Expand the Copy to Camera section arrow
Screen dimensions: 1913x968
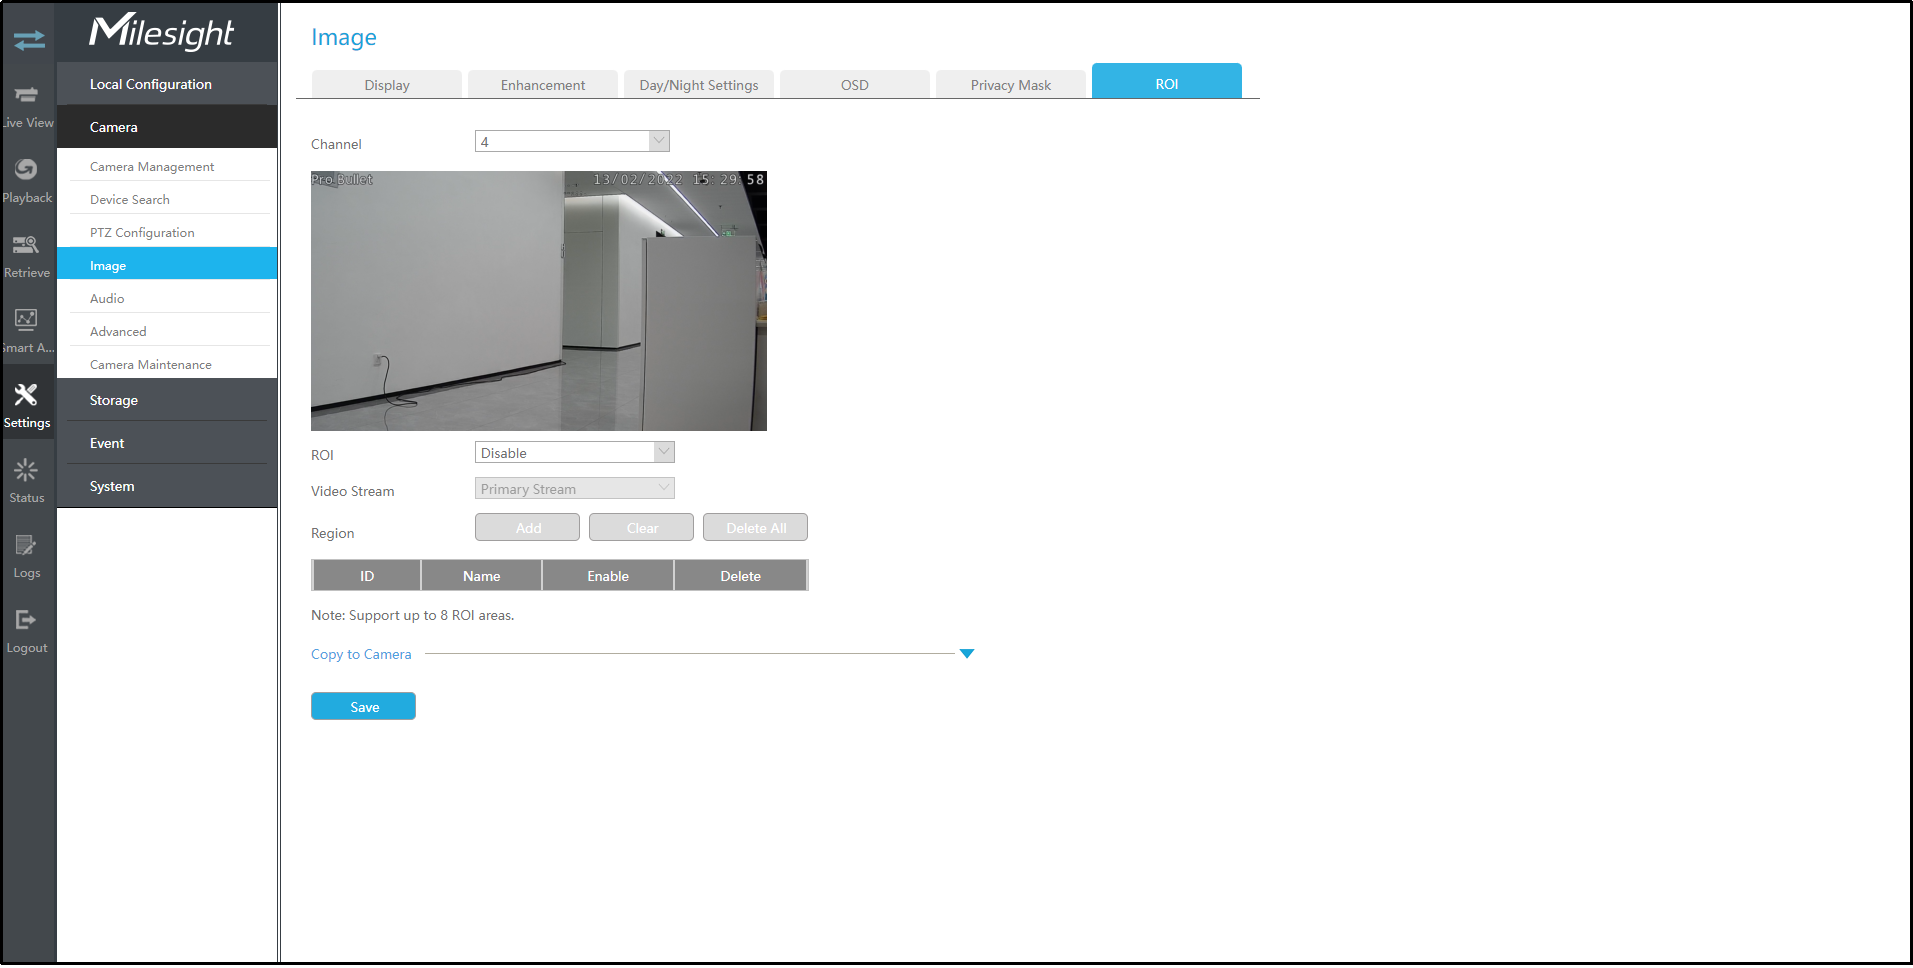966,654
